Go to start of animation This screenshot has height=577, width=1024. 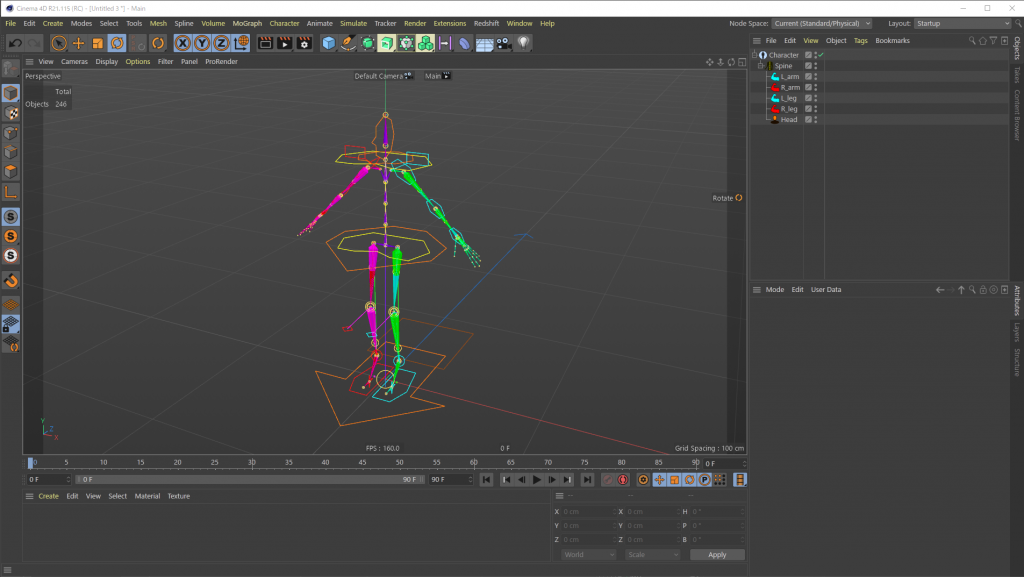coord(487,480)
